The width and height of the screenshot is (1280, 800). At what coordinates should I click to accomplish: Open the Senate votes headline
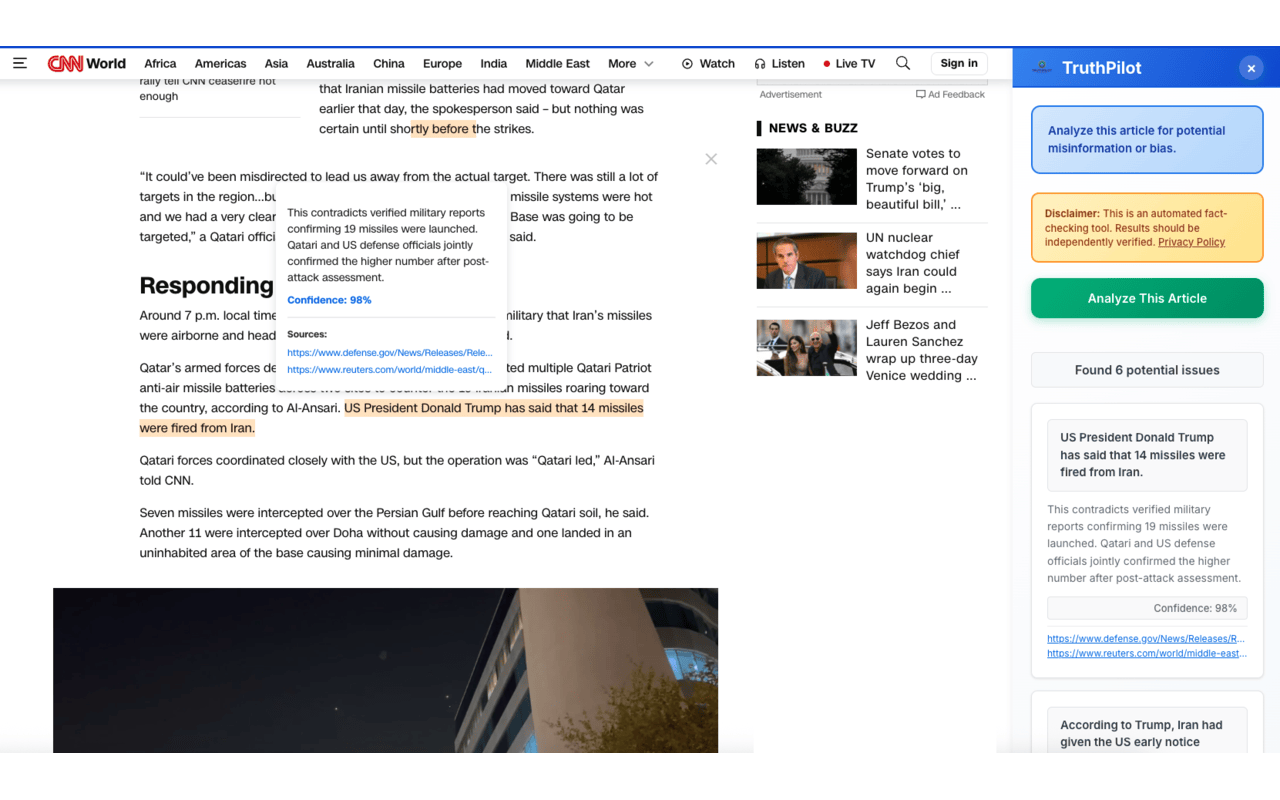[x=917, y=179]
